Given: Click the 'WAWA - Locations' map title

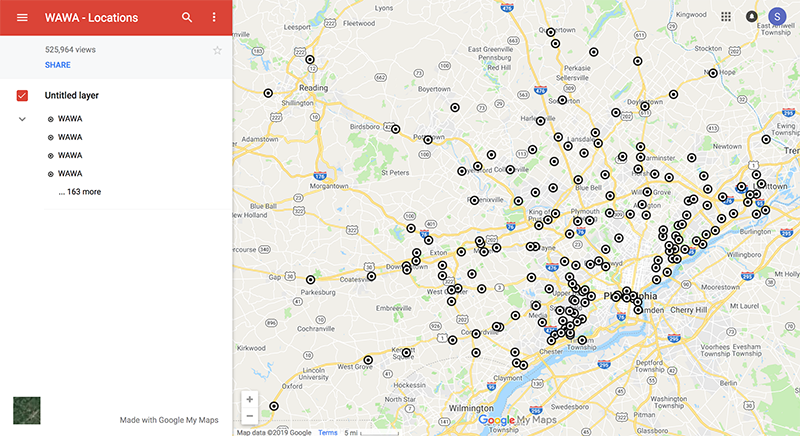Looking at the screenshot, I should (91, 17).
